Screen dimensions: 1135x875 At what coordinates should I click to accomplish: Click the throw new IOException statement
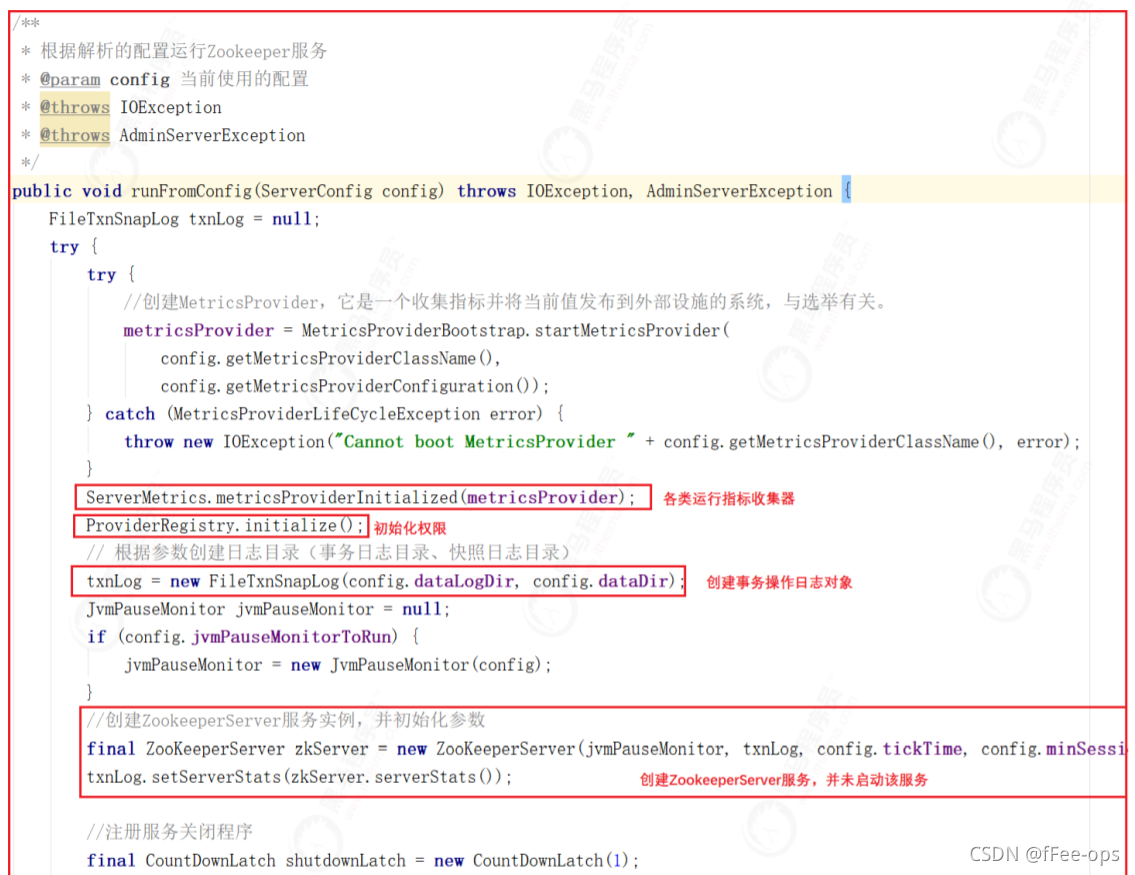click(x=602, y=441)
